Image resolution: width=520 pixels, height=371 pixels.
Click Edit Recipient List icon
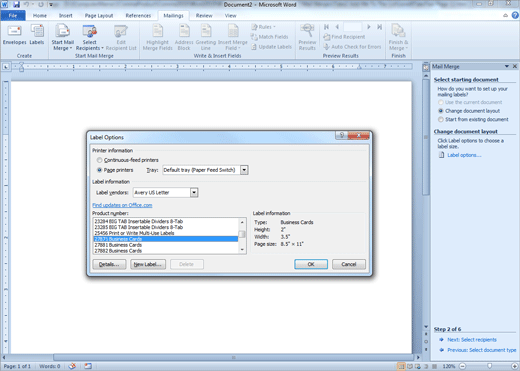tap(121, 37)
